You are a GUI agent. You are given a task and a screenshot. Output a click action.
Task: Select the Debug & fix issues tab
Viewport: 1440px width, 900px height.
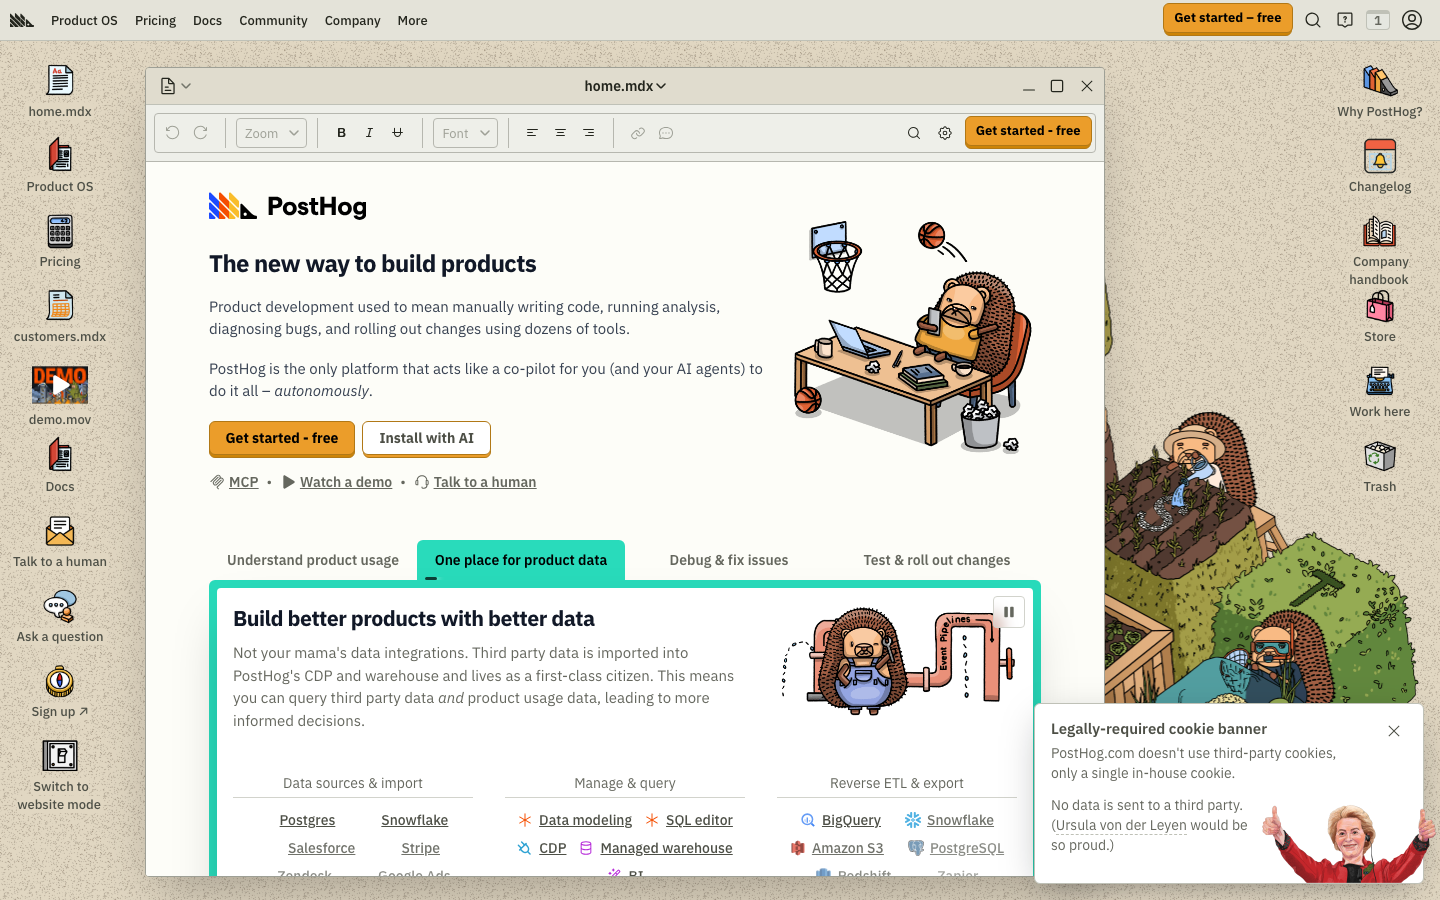point(728,560)
